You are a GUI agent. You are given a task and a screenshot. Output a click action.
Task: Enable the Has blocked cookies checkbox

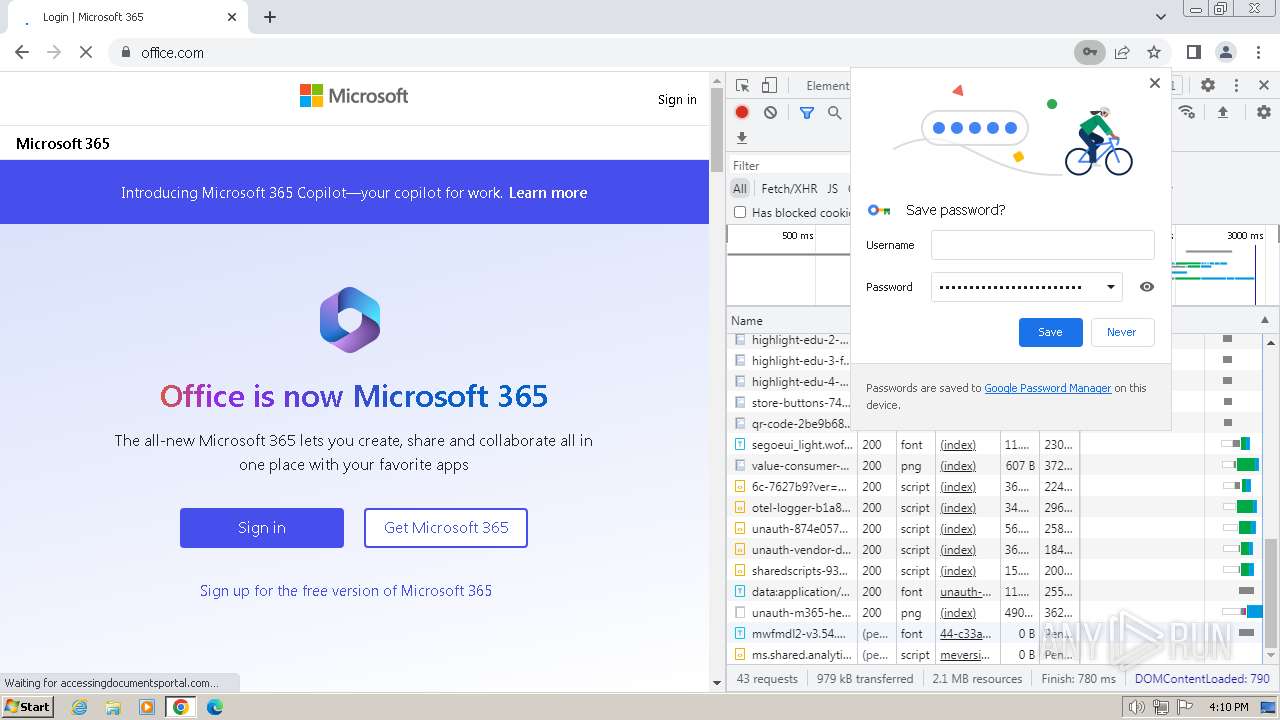tap(740, 212)
